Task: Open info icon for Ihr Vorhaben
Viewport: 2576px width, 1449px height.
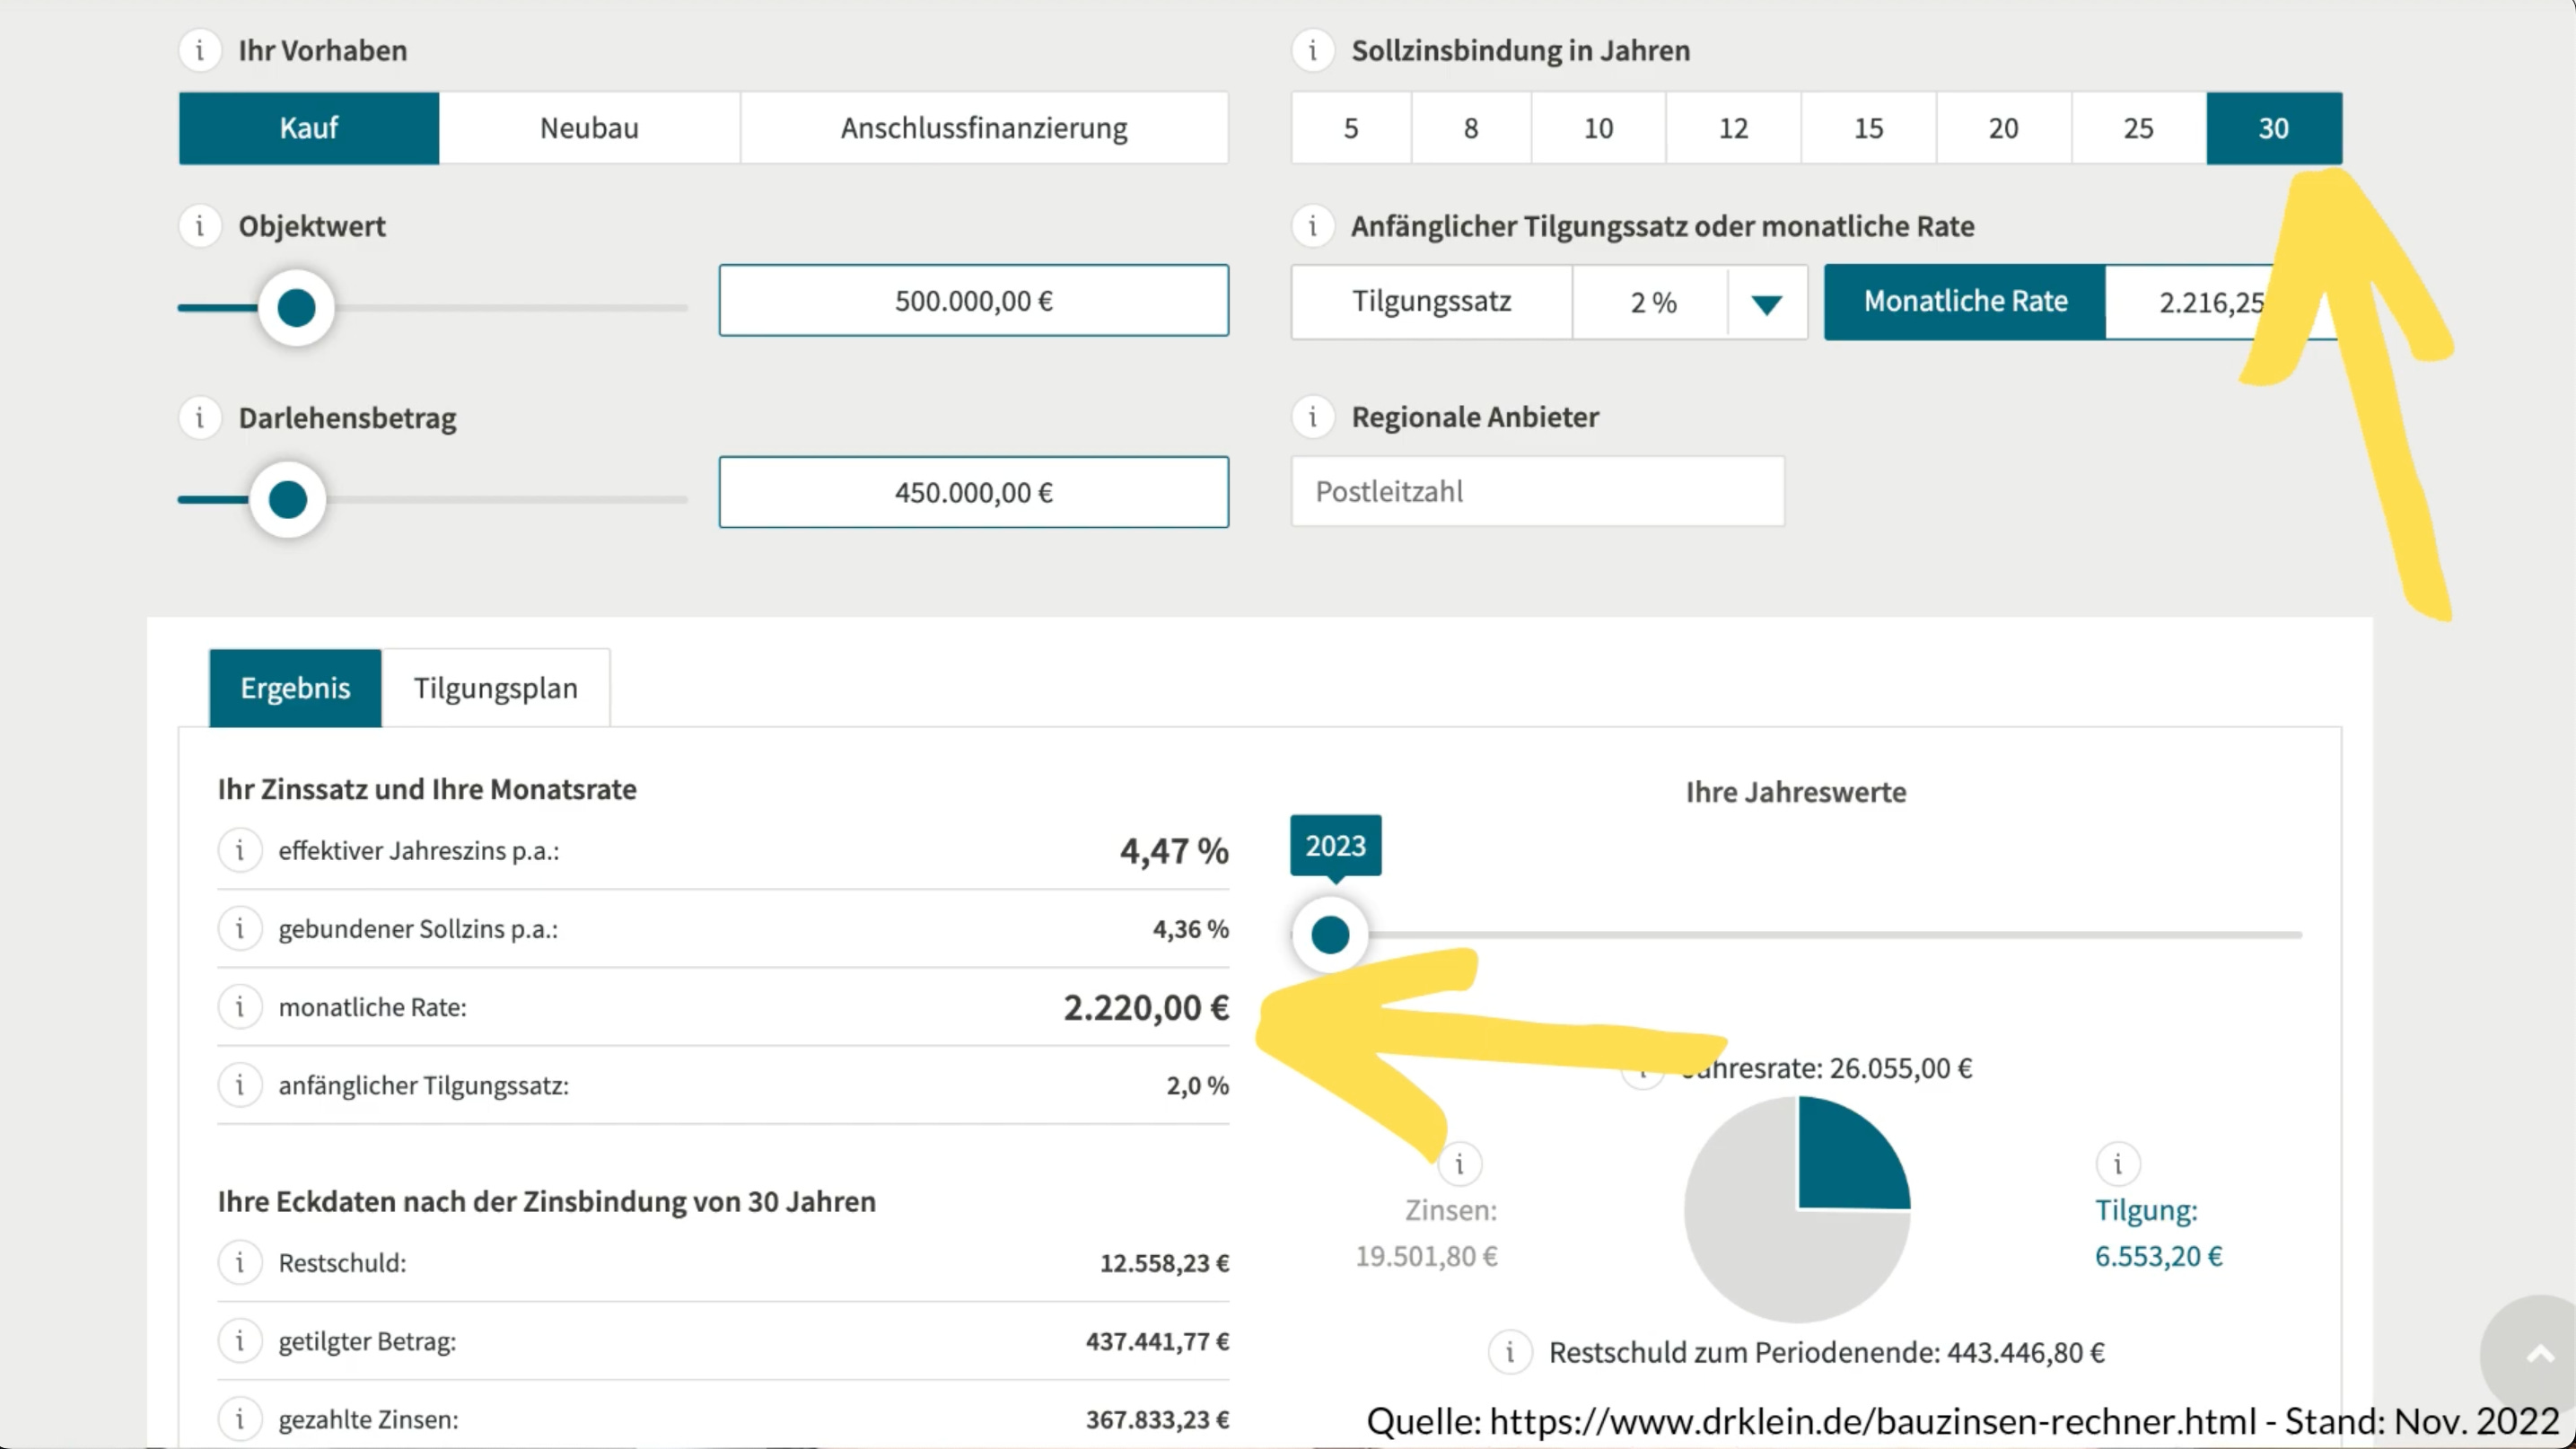Action: point(200,50)
